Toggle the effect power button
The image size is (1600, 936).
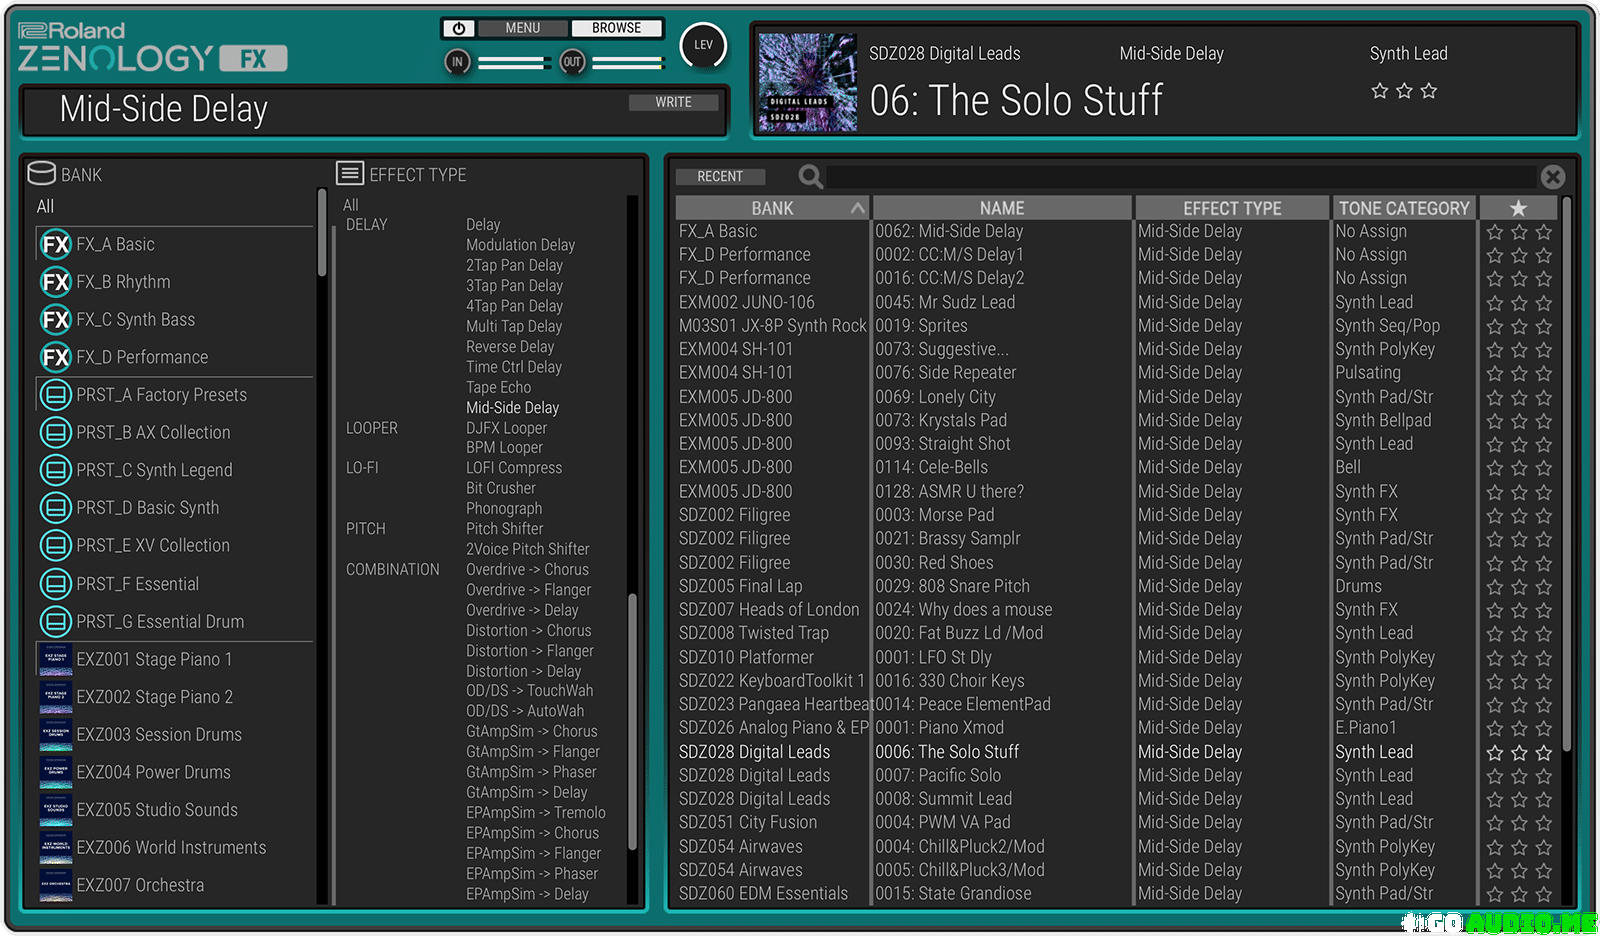click(x=458, y=29)
